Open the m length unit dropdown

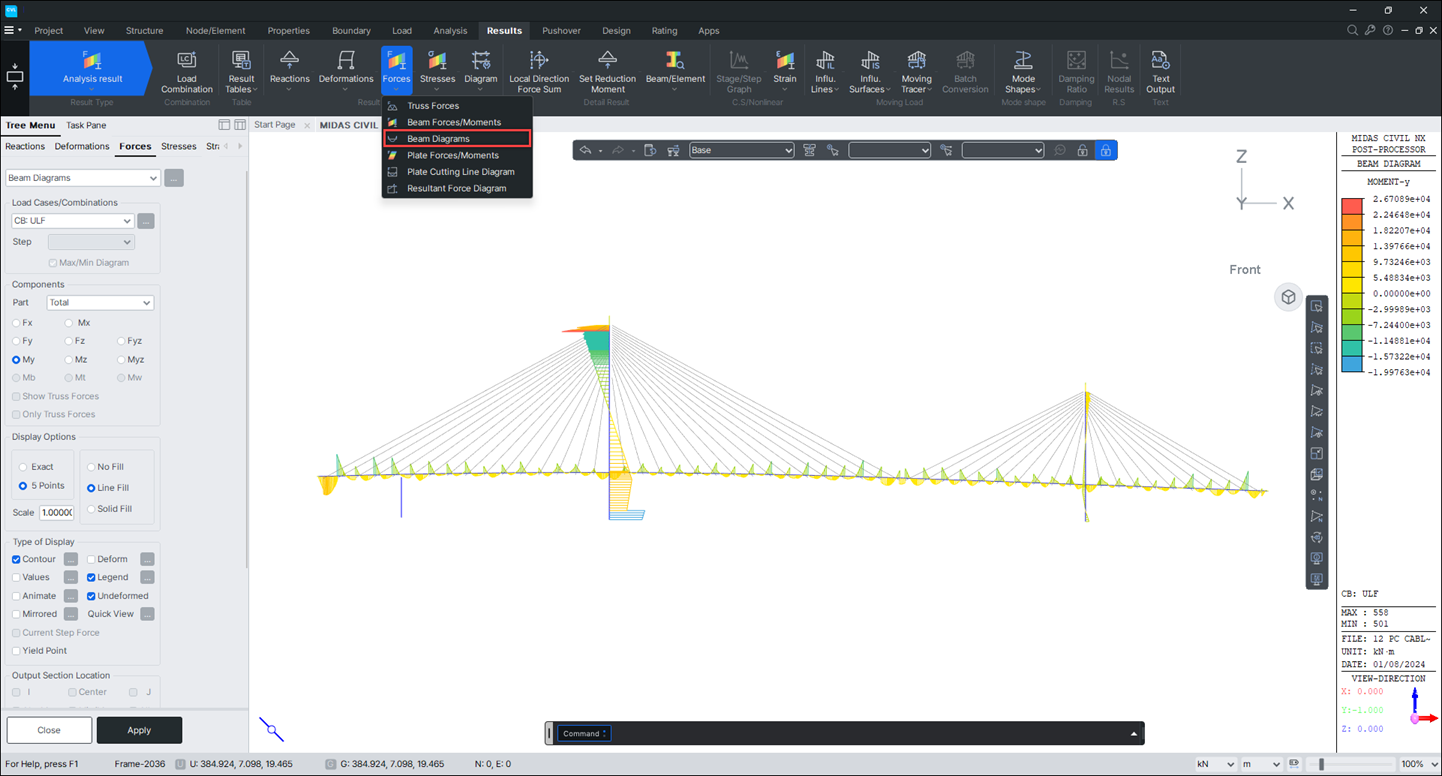(x=1261, y=764)
